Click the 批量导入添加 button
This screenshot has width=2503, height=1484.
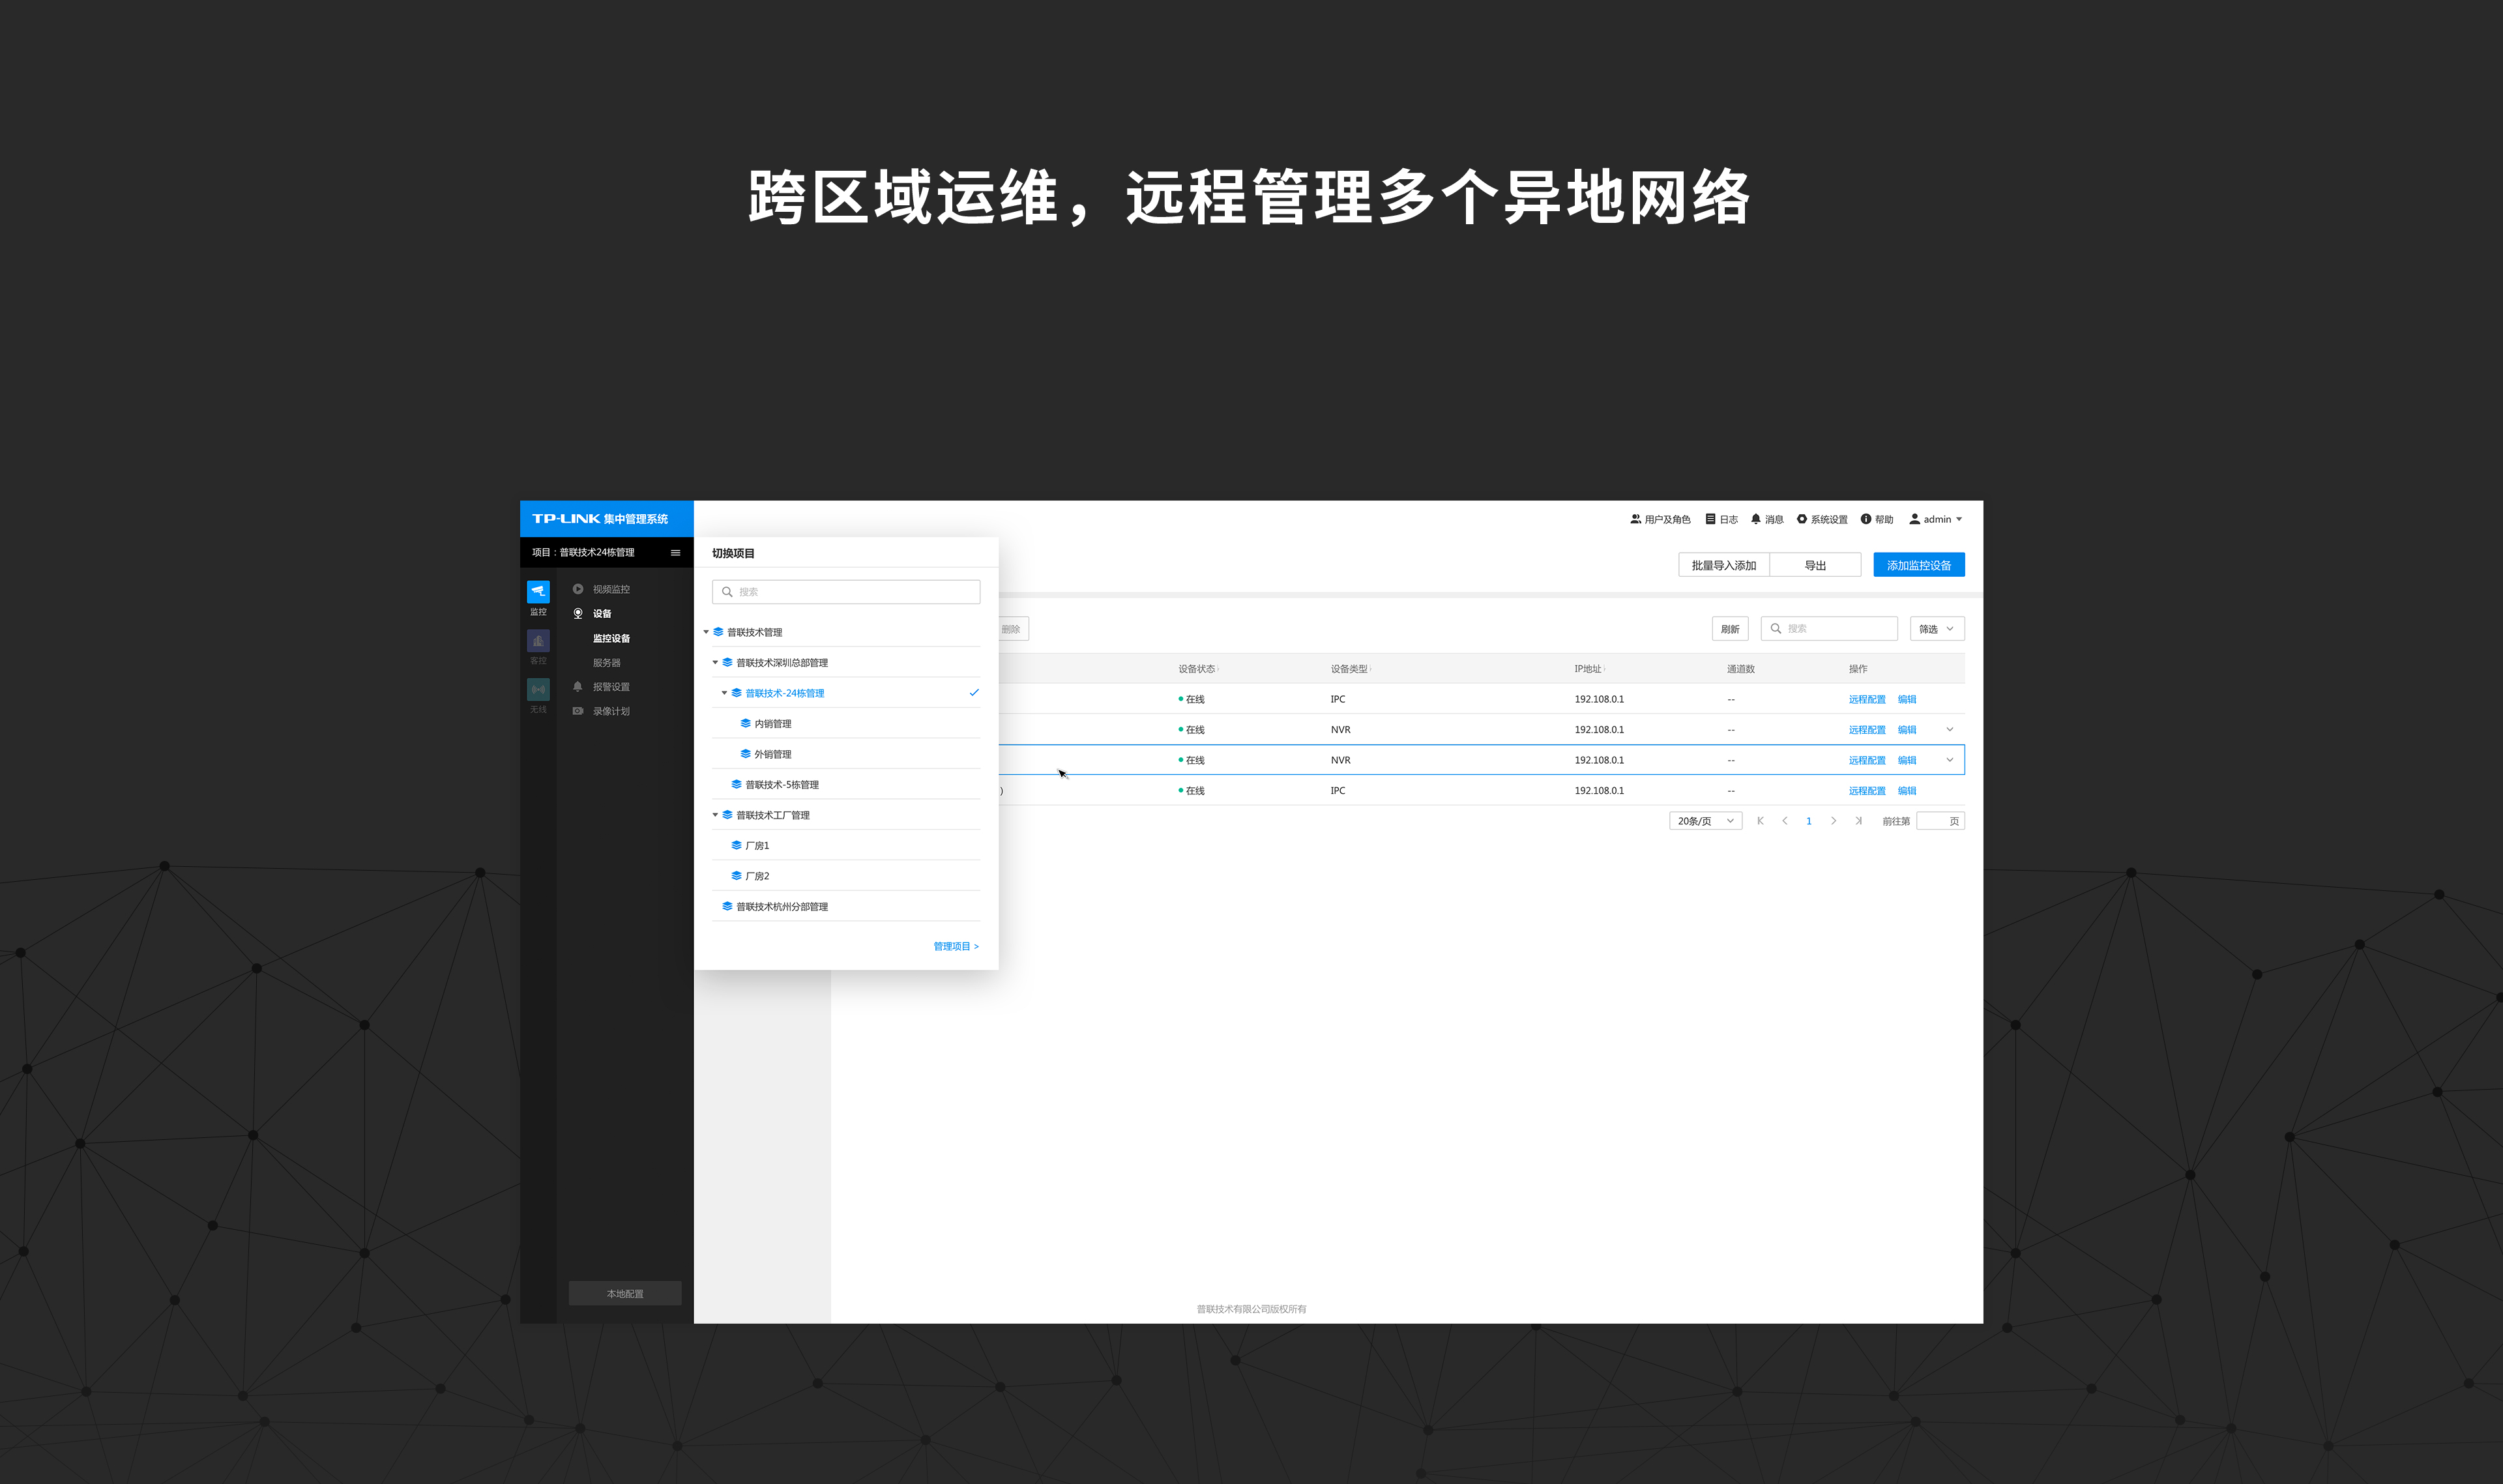(x=1724, y=565)
